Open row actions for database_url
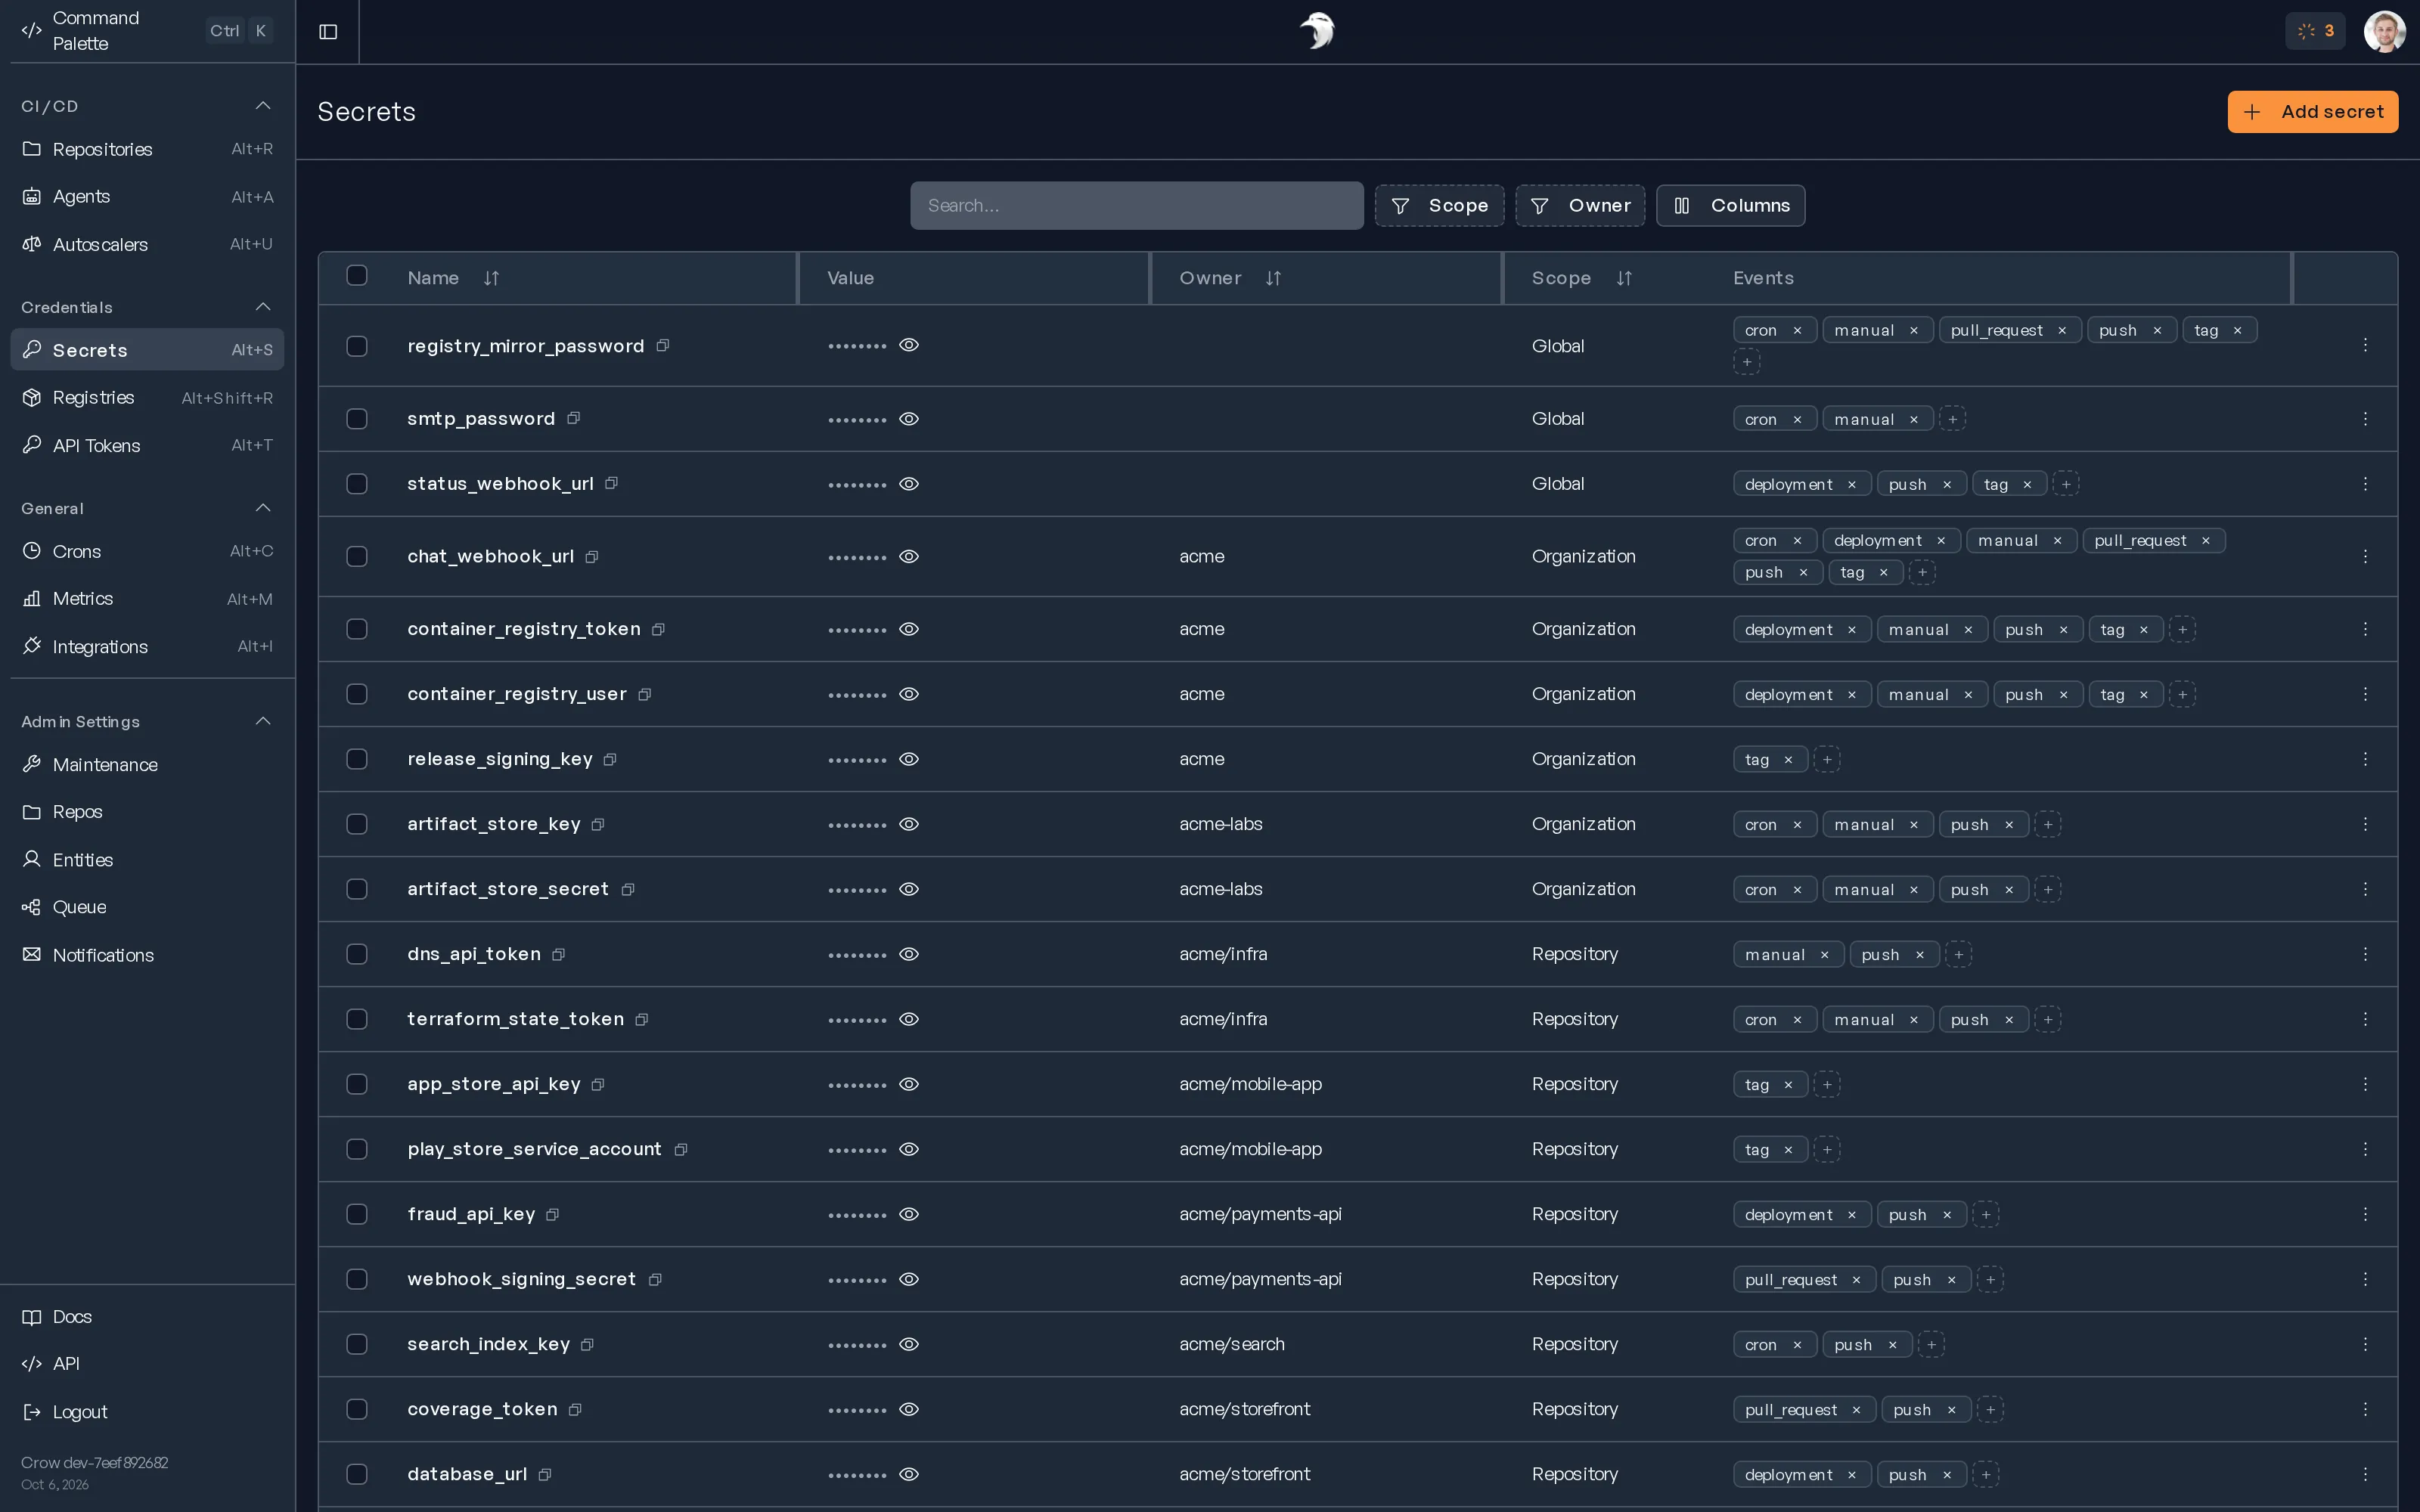 tap(2365, 1474)
